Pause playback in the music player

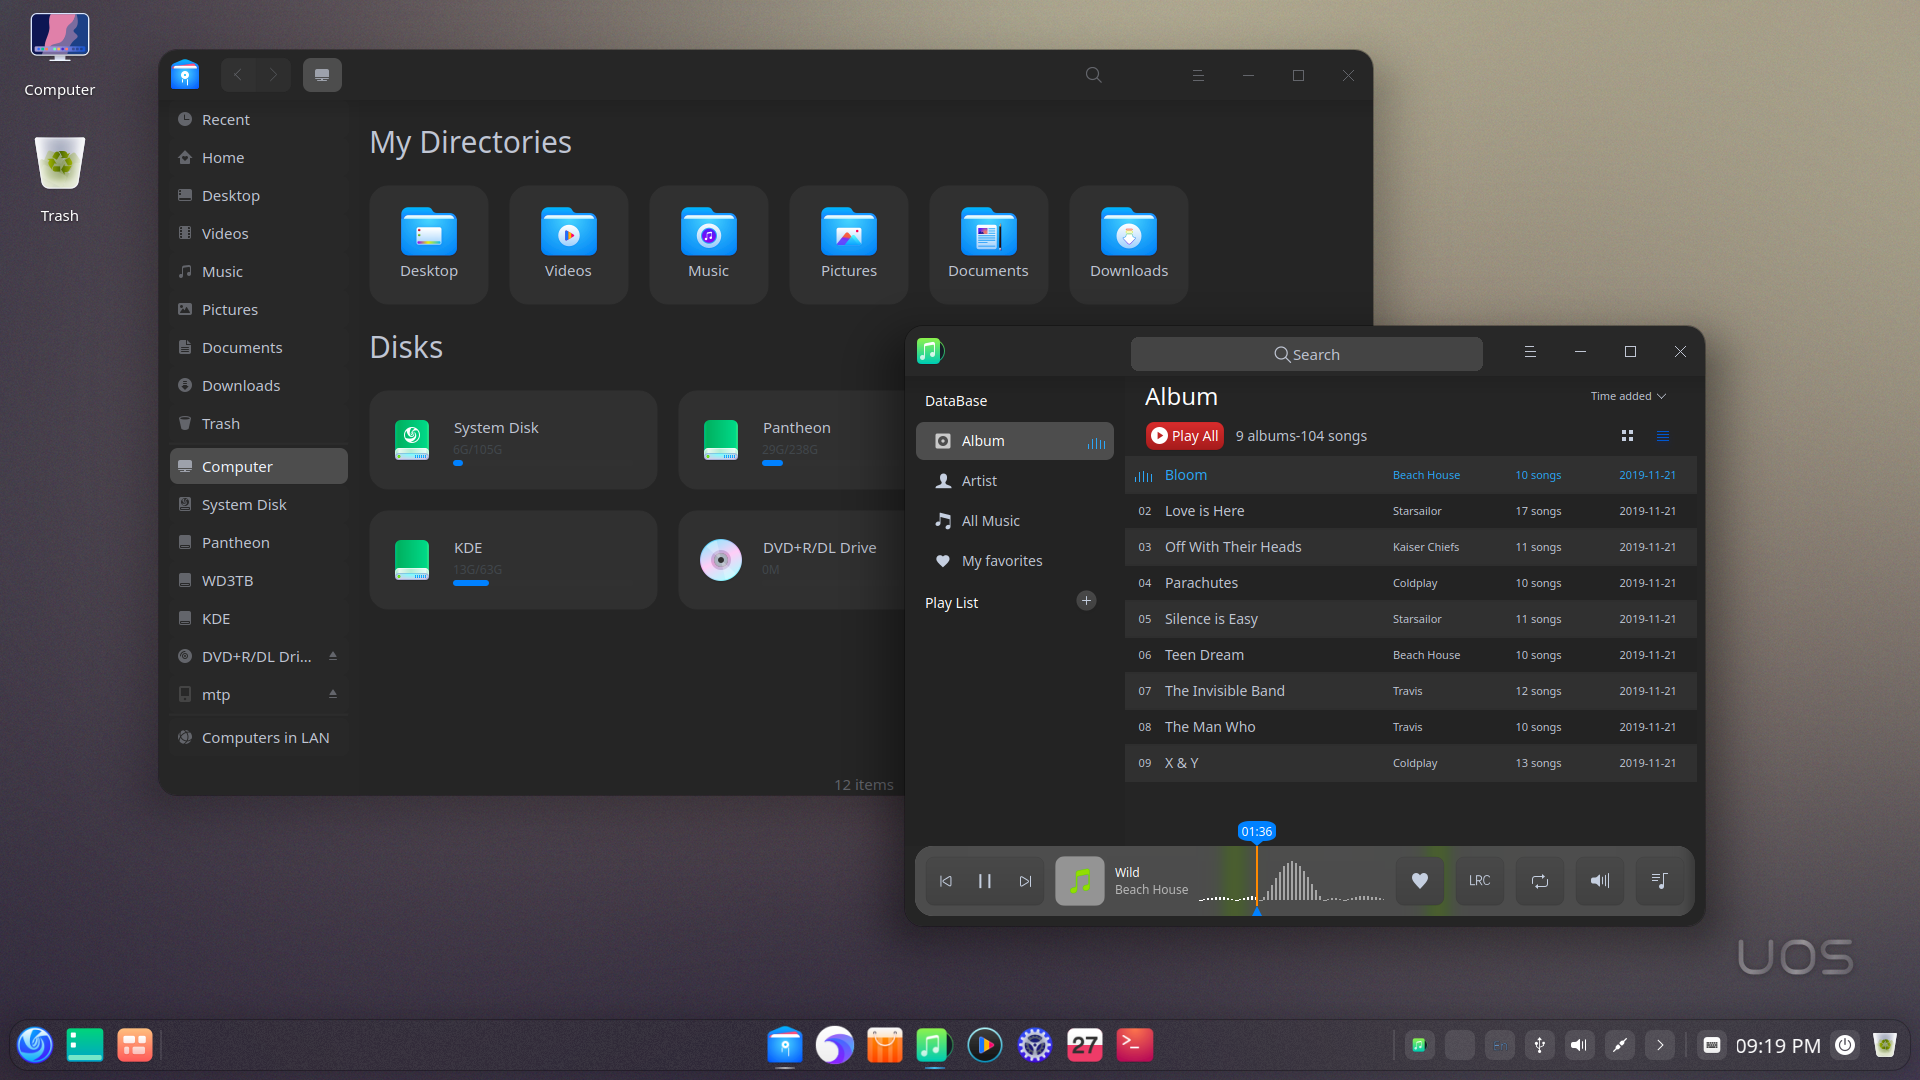click(984, 881)
